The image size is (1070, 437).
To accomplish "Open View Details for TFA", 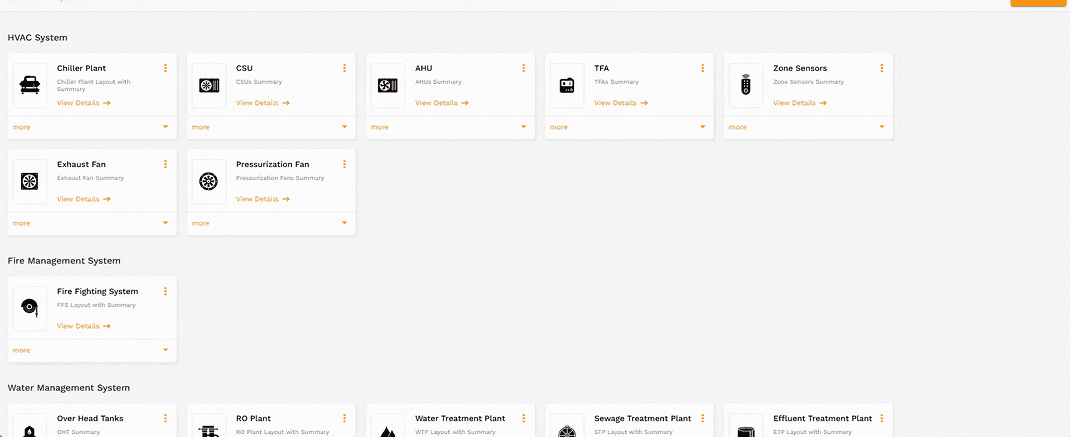I will click(621, 103).
